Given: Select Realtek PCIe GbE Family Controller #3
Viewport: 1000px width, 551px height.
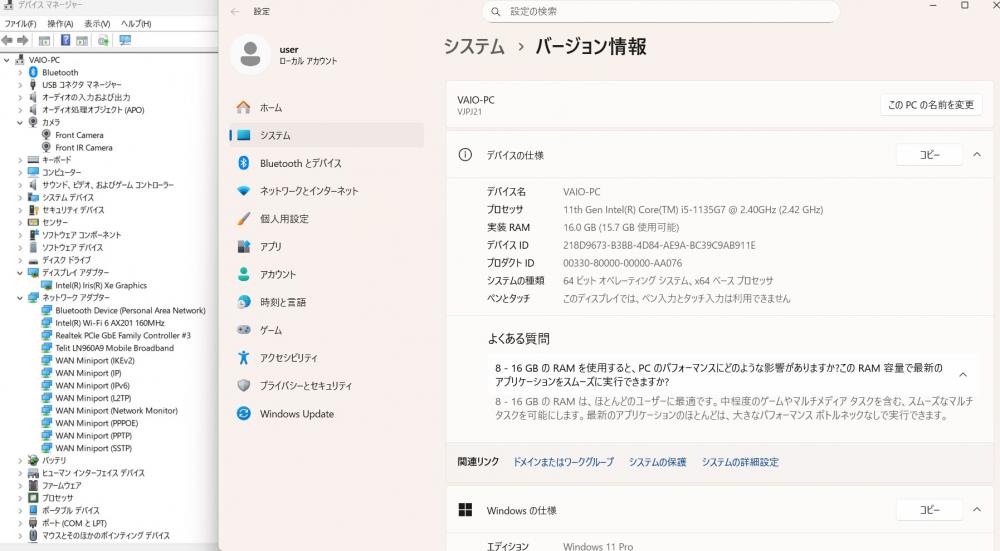Looking at the screenshot, I should [x=122, y=335].
